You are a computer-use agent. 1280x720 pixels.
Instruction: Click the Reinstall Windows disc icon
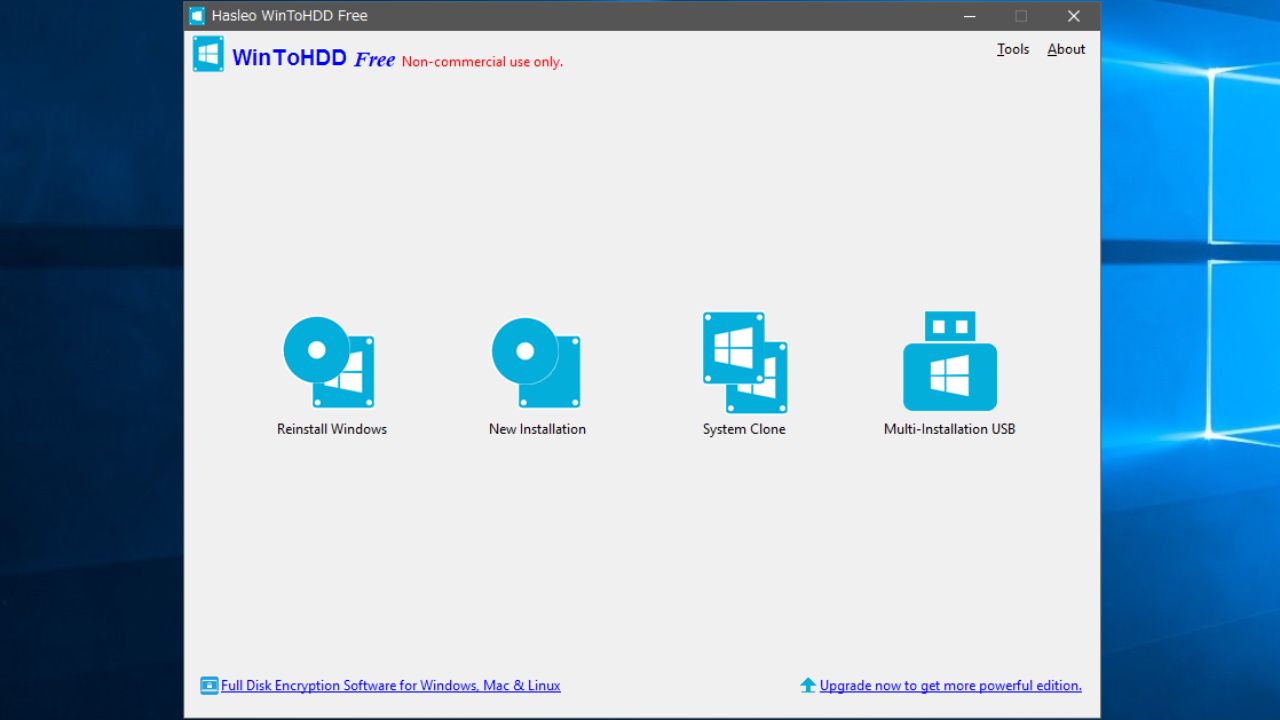[330, 362]
